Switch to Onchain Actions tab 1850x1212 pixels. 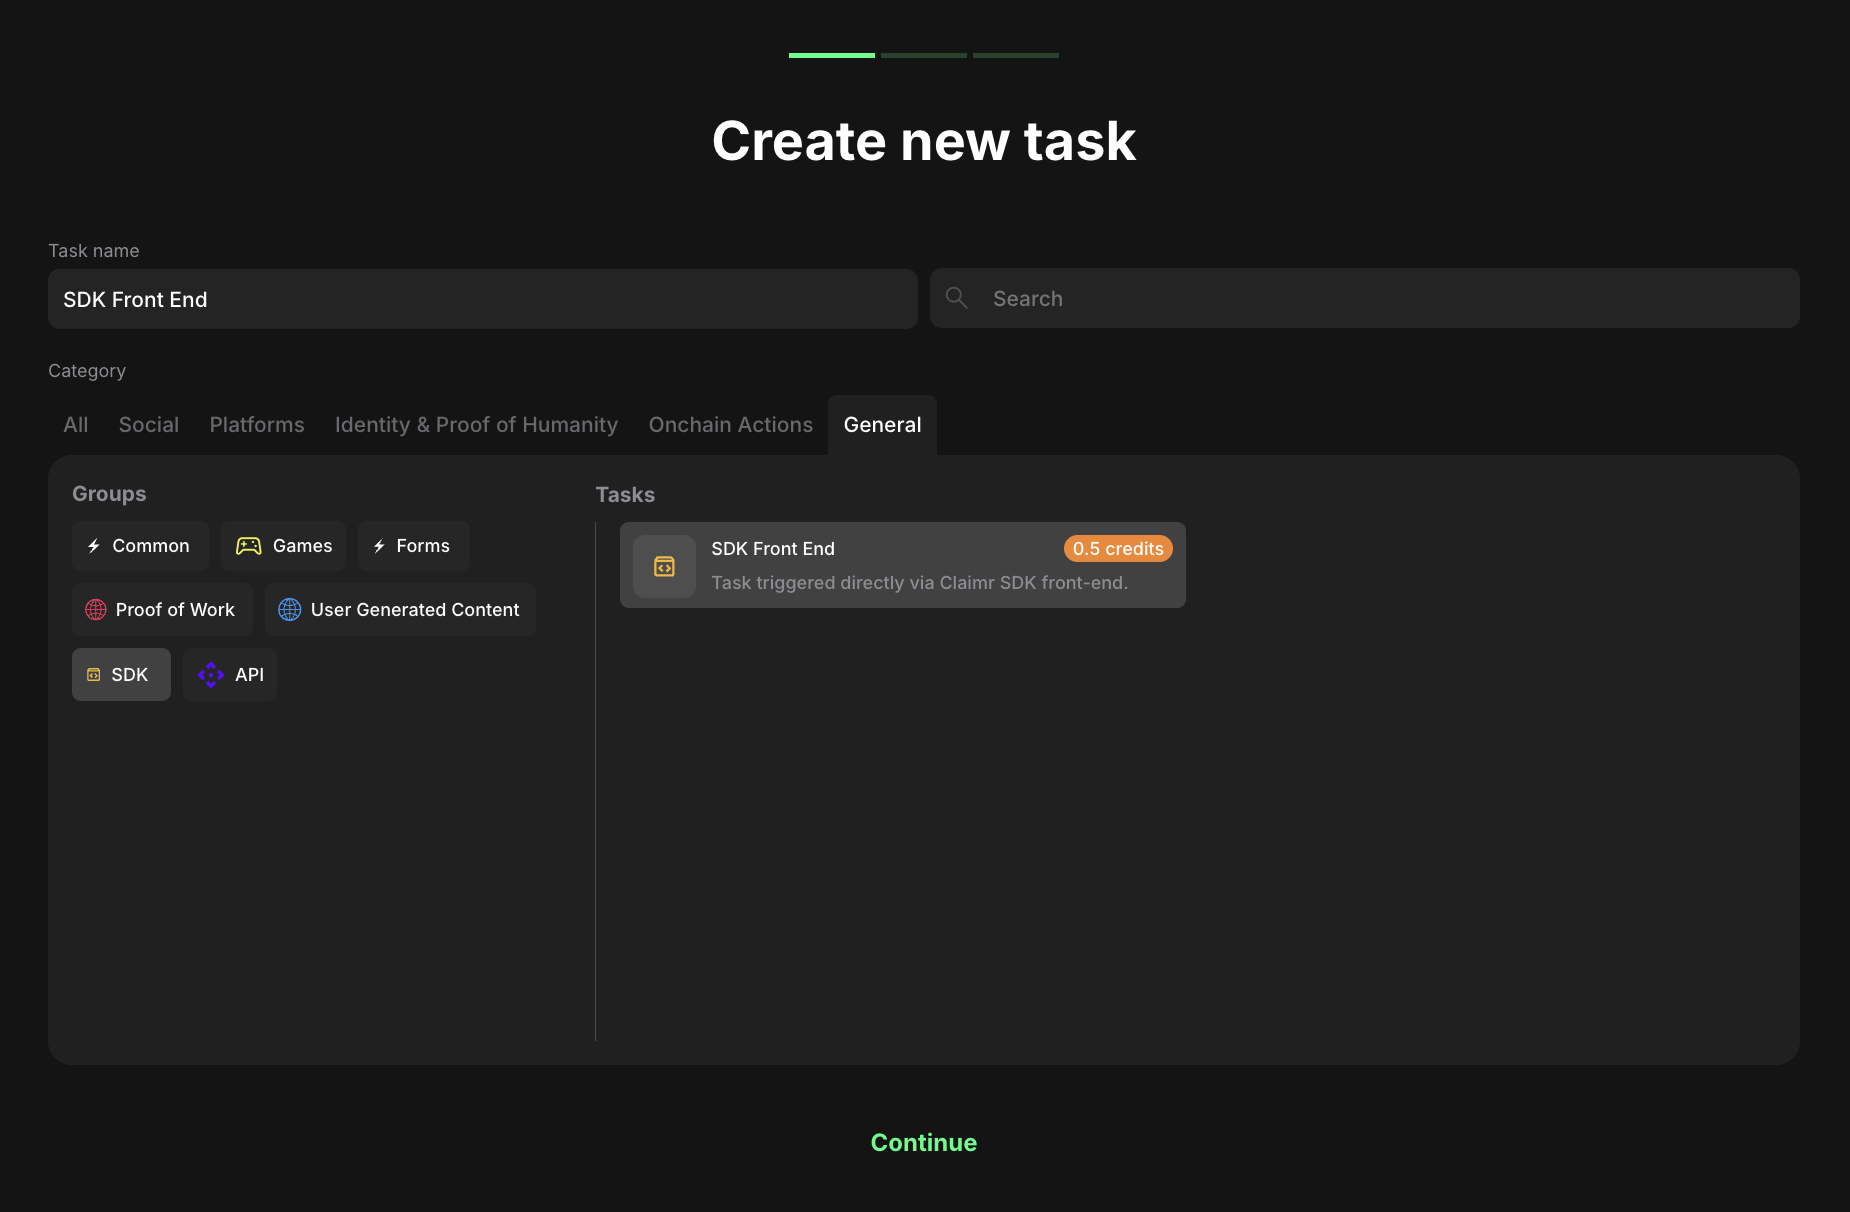[x=731, y=425]
